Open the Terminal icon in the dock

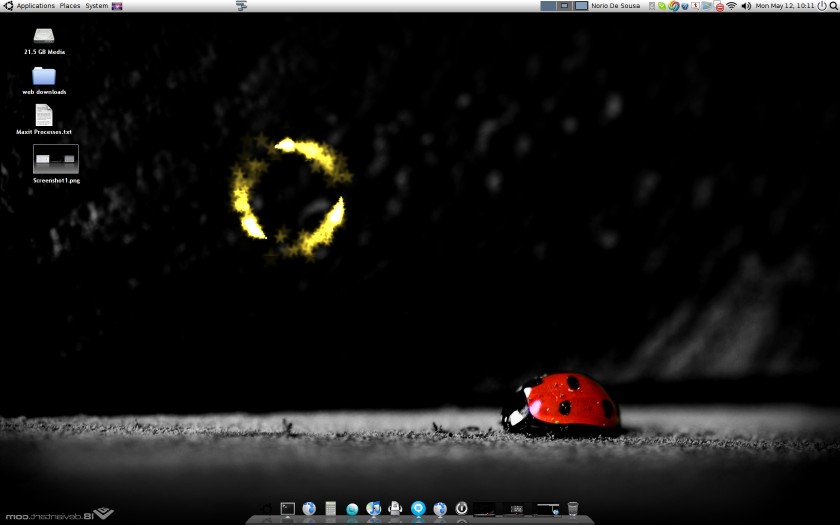[x=288, y=509]
